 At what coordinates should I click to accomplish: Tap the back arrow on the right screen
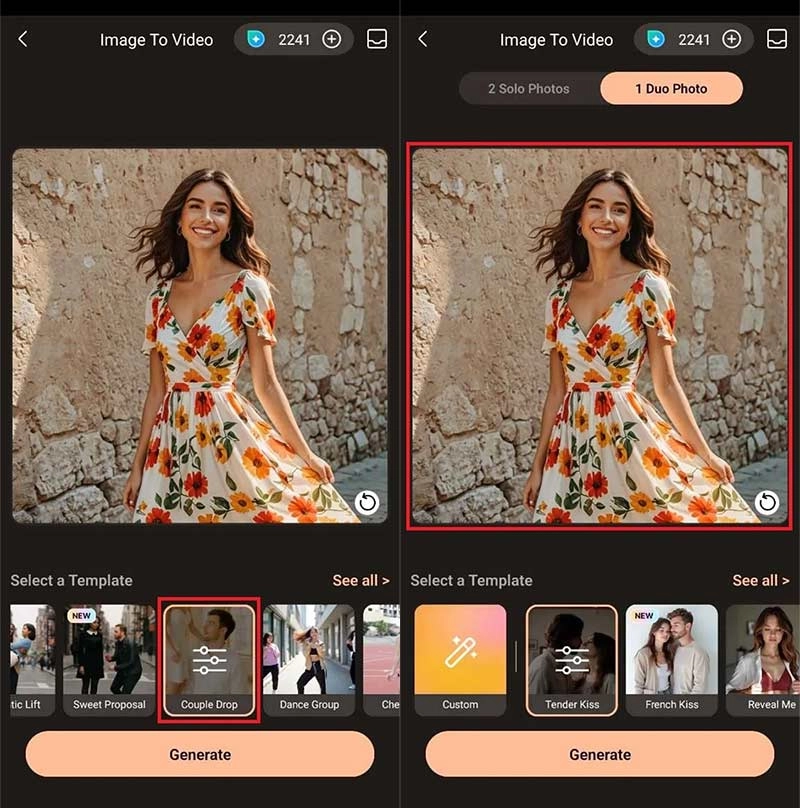(423, 39)
